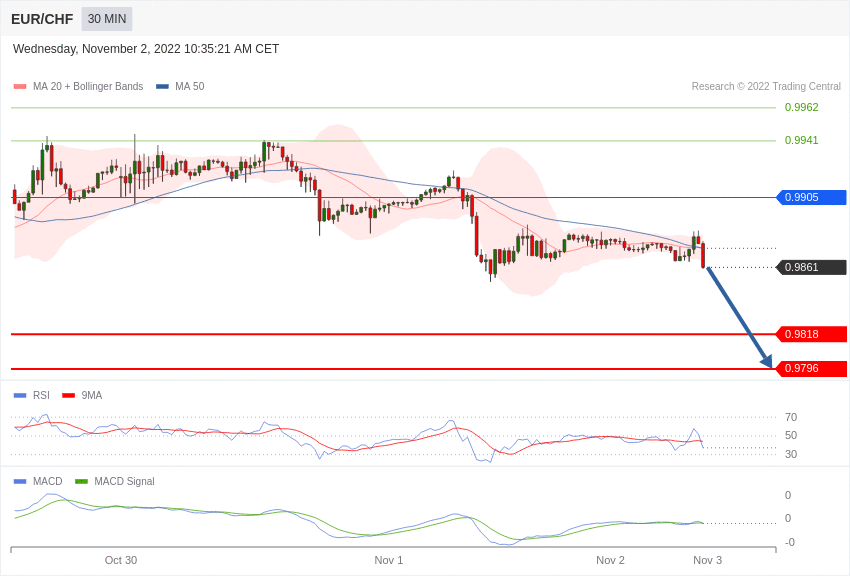The height and width of the screenshot is (576, 850).
Task: Click the MA 20 + Bollinger Bands legend text
Action: point(88,86)
